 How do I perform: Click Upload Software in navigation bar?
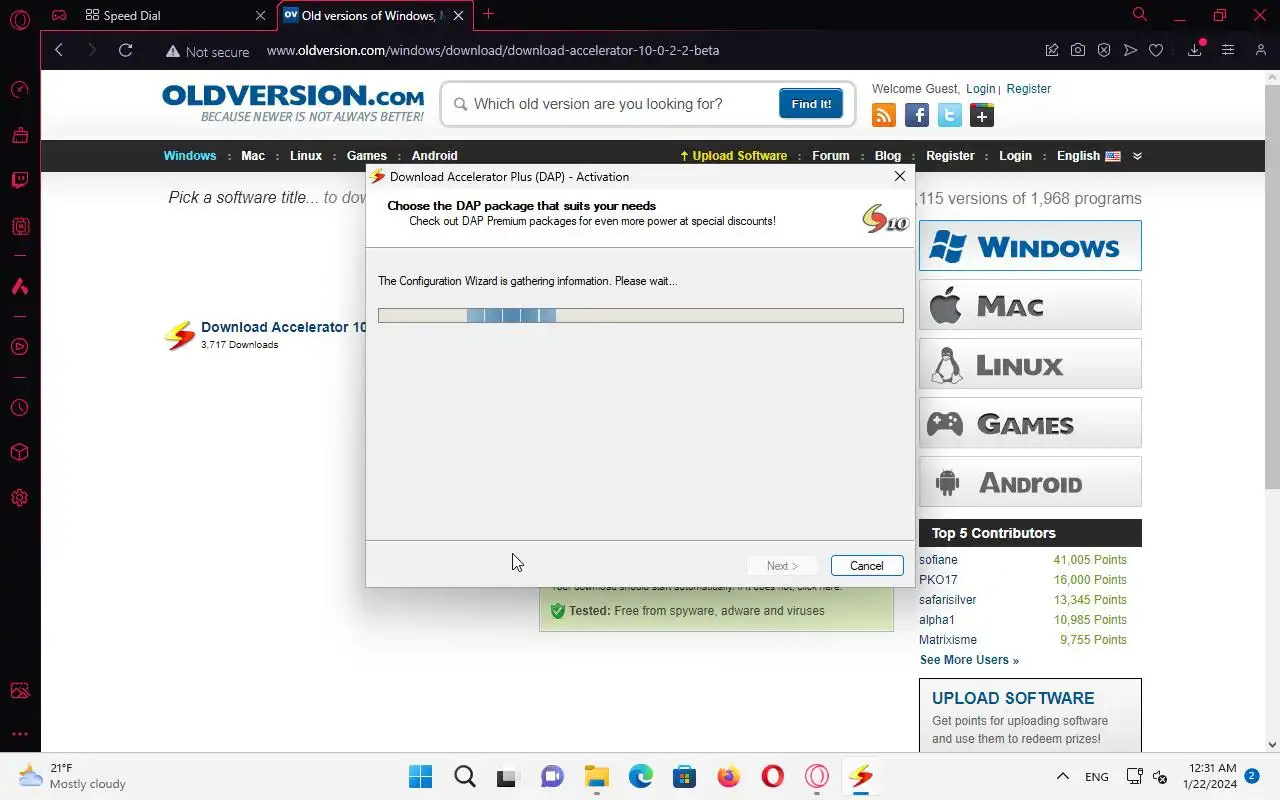[x=733, y=156]
